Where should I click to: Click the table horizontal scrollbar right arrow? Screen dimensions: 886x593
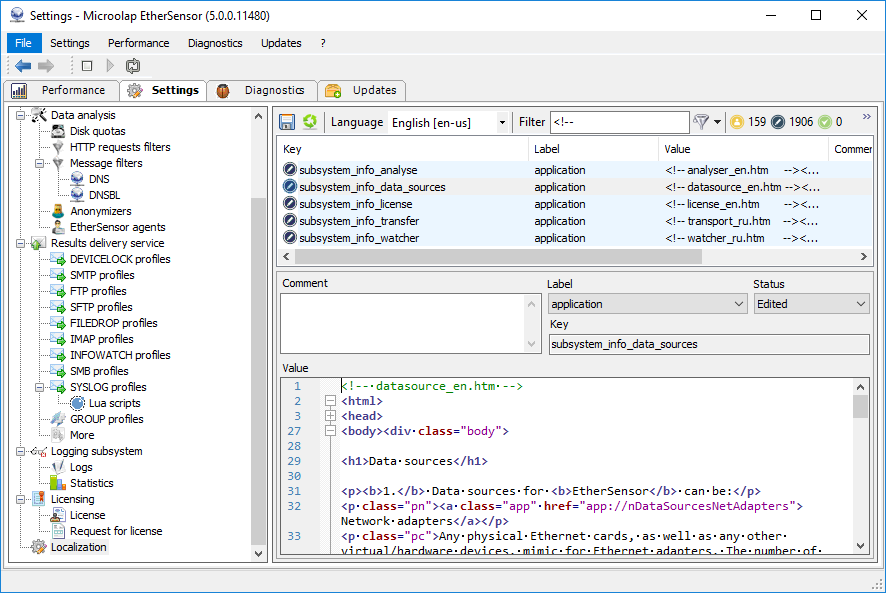point(863,257)
